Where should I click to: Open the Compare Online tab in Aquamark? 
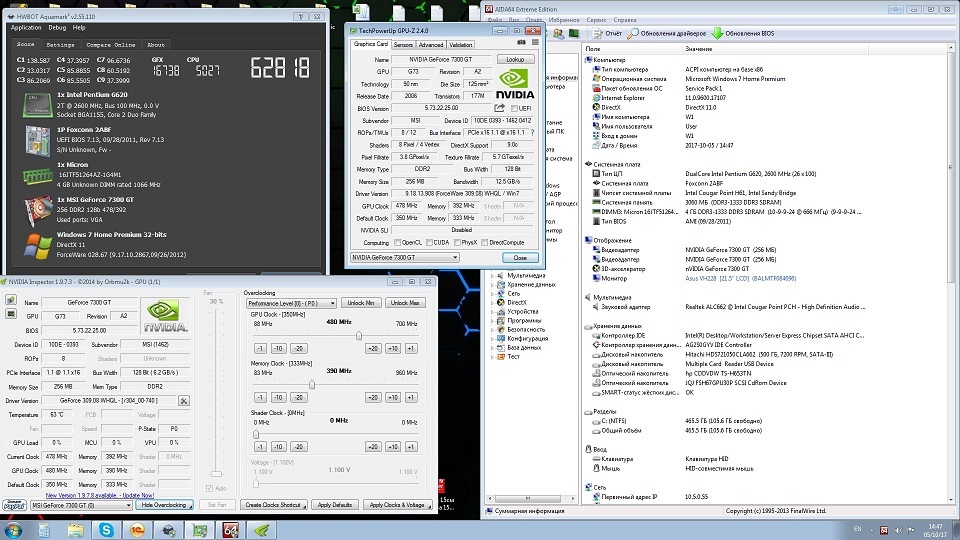point(111,45)
